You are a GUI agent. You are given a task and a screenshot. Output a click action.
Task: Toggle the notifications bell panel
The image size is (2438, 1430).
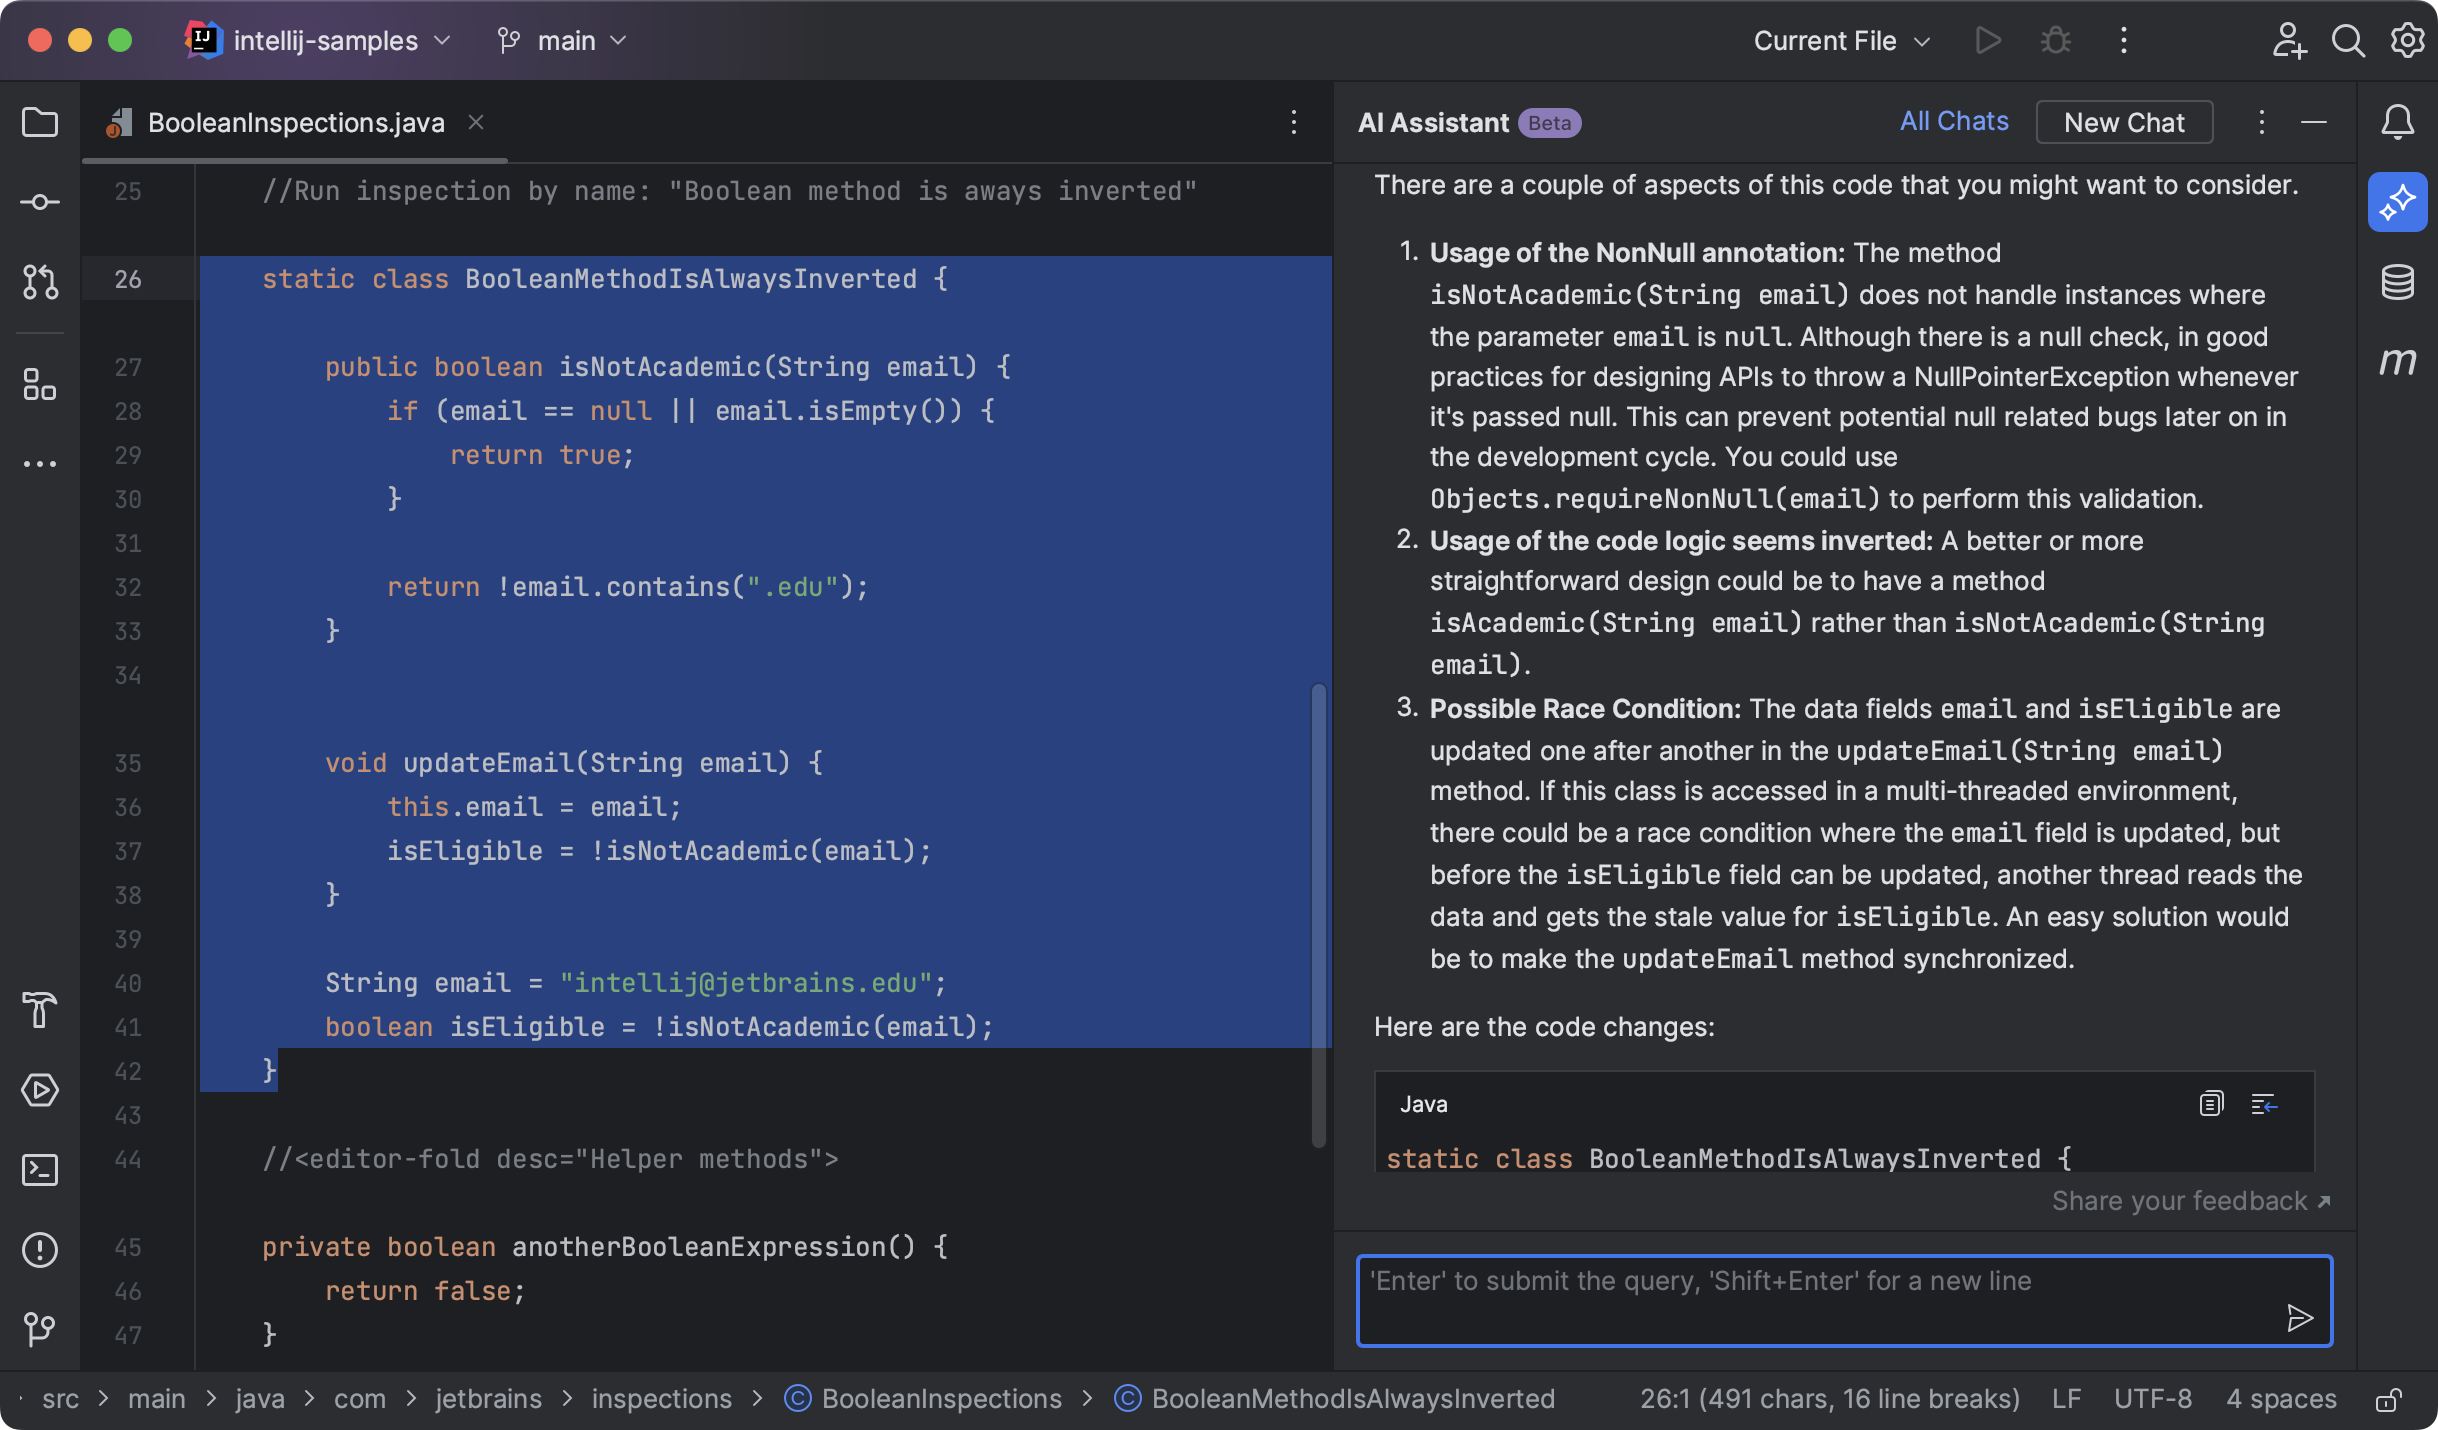(x=2397, y=122)
